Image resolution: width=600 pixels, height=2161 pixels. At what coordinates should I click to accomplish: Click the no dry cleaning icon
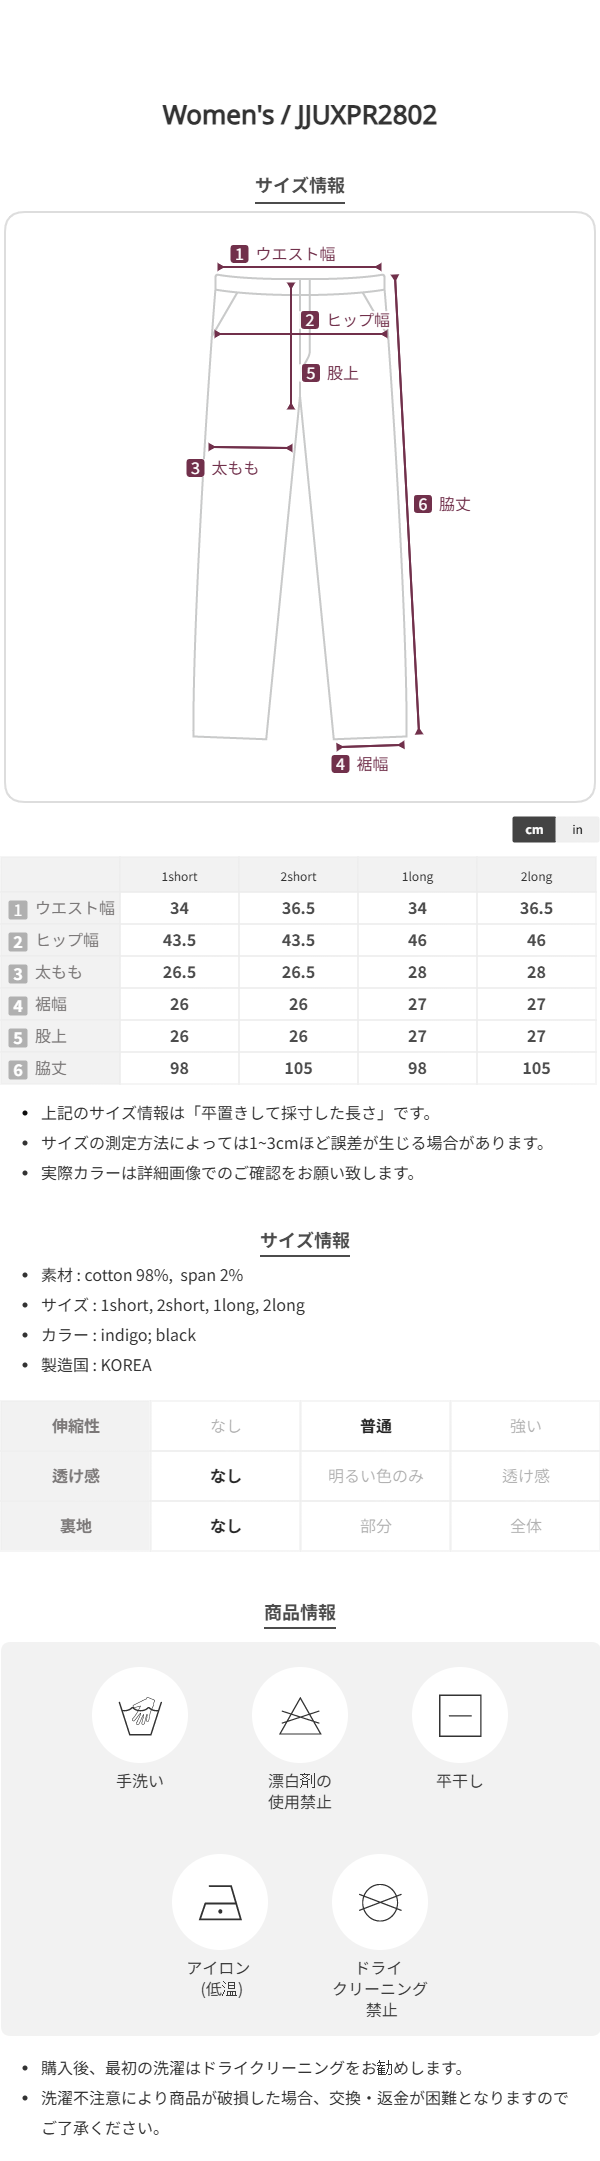[380, 1901]
